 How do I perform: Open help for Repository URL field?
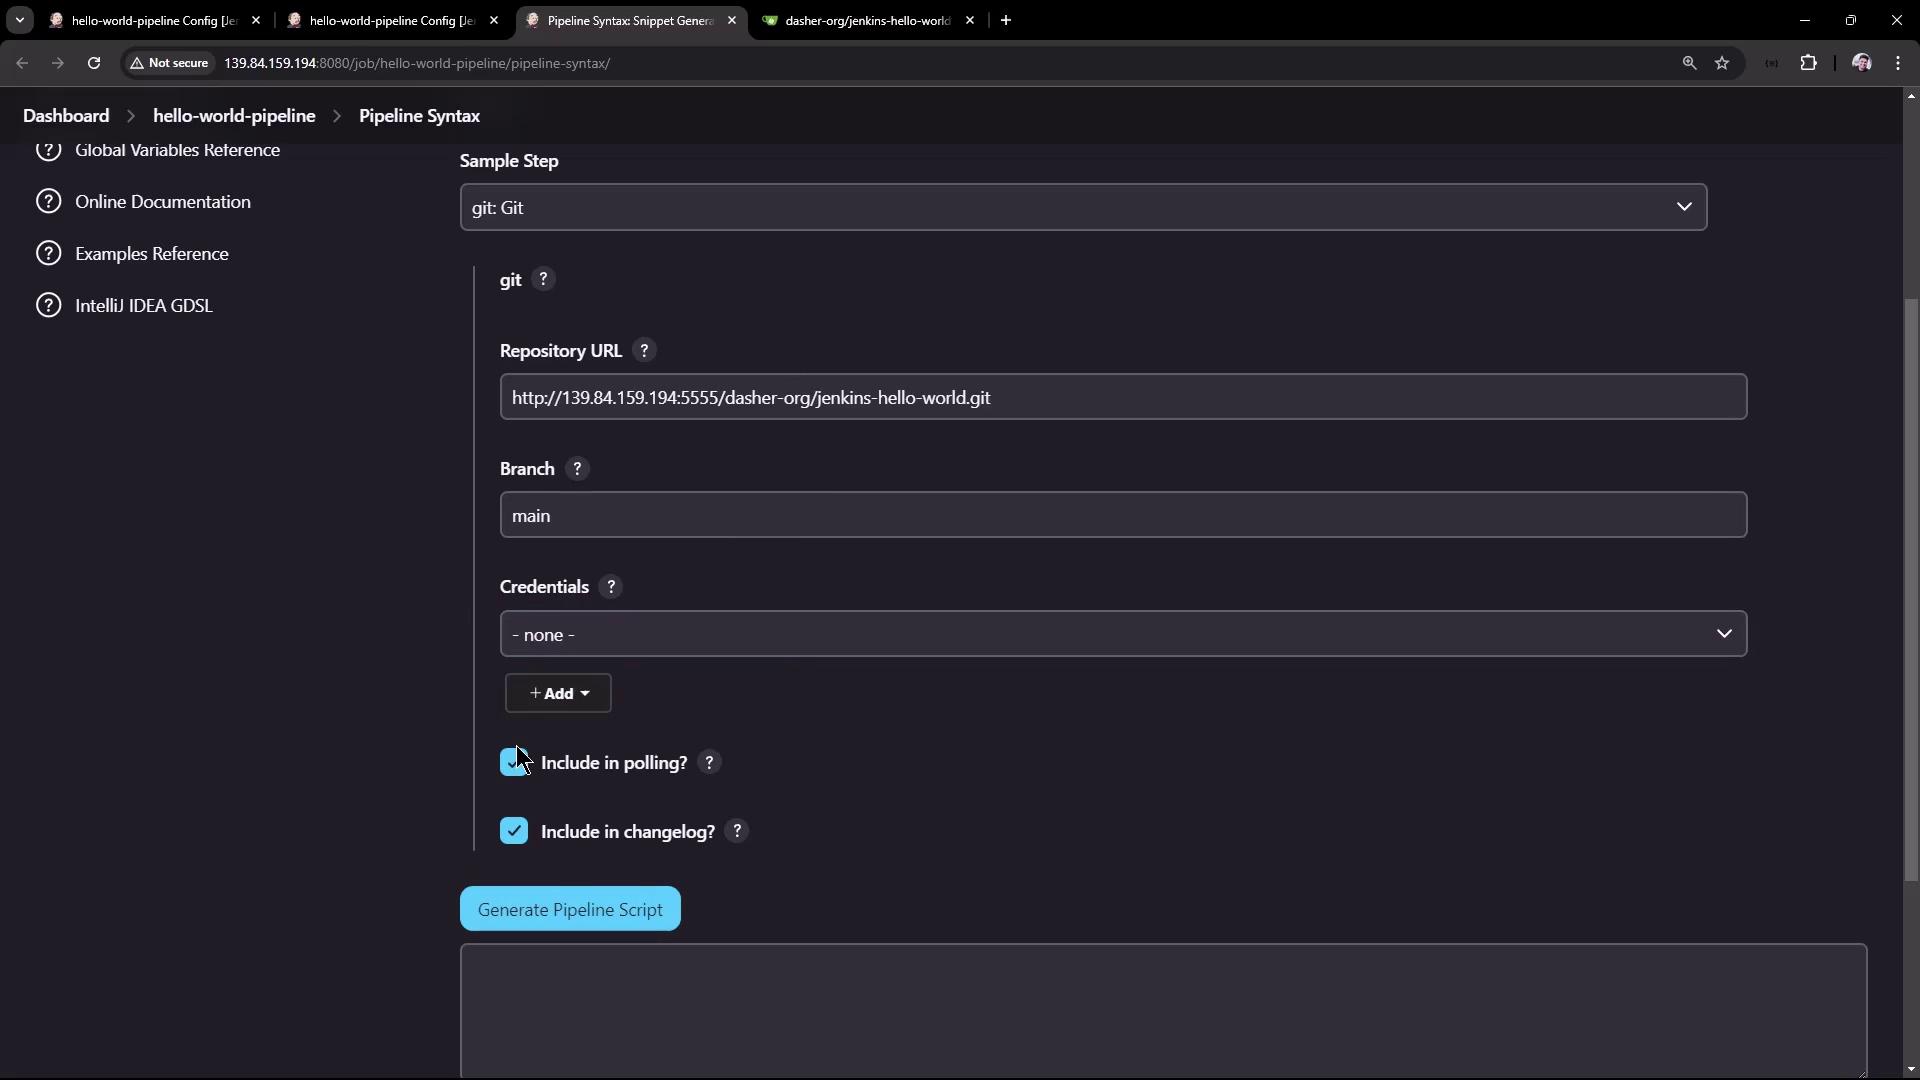coord(644,351)
